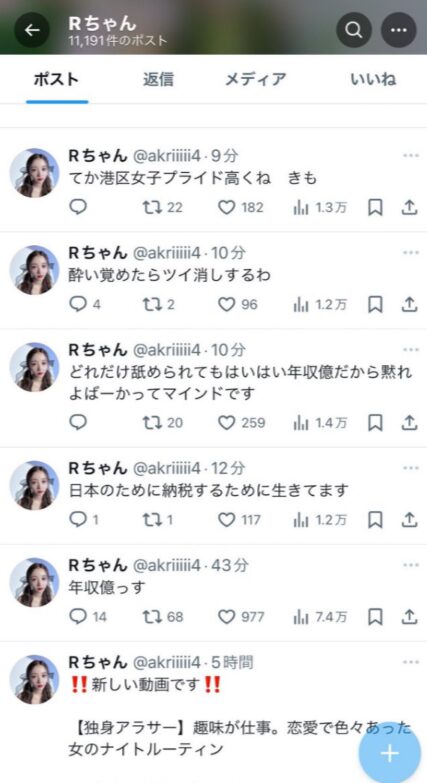Switch to the いいね tab
Viewport: 427px width, 783px height.
(373, 79)
